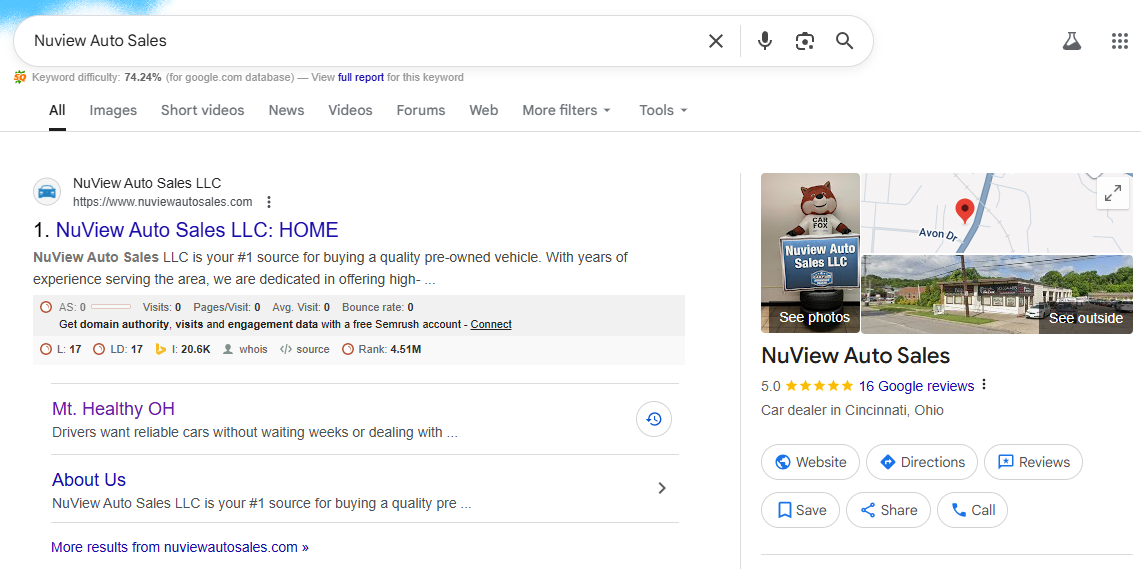Open history icon beside Mt. Healthy OH
This screenshot has height=569, width=1141.
(x=654, y=420)
